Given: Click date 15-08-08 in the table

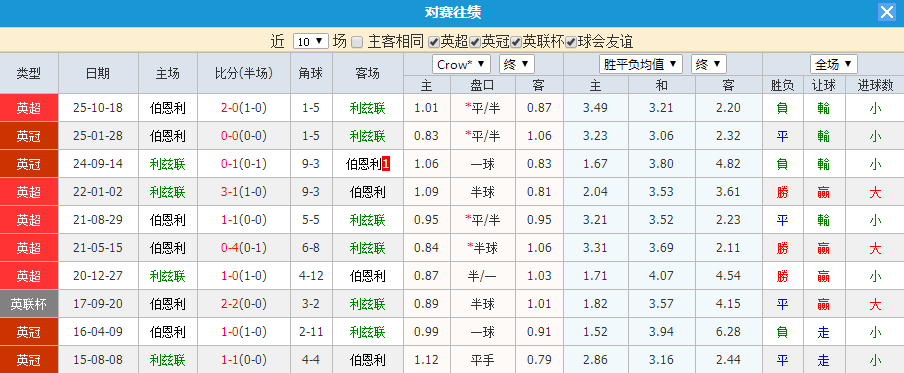Looking at the screenshot, I should click(98, 360).
